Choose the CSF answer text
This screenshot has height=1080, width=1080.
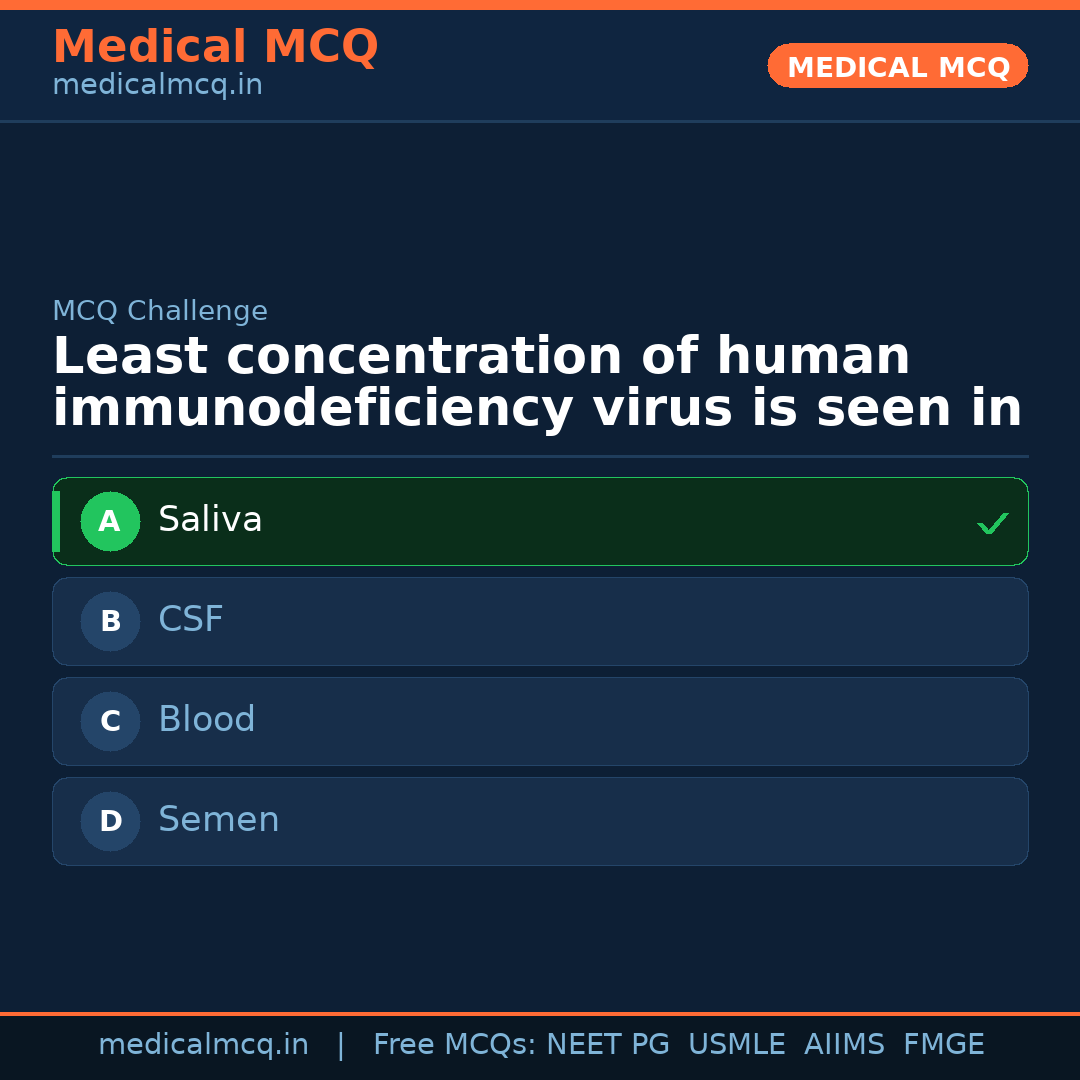pyautogui.click(x=191, y=620)
